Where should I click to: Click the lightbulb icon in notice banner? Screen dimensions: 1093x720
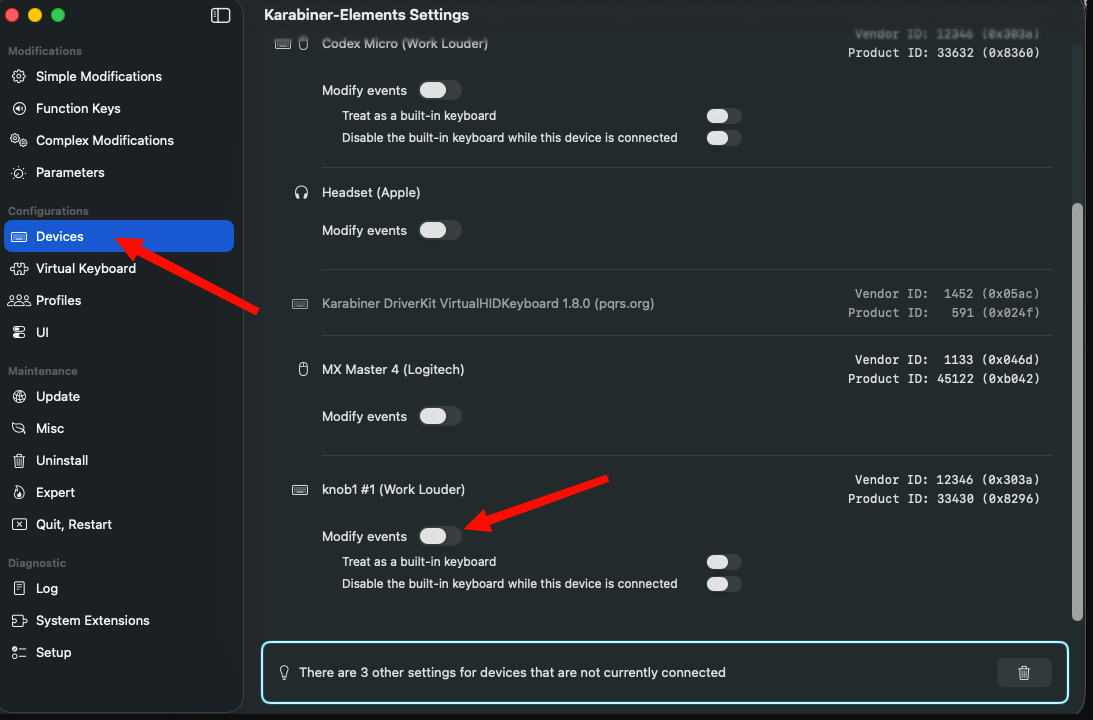point(284,673)
